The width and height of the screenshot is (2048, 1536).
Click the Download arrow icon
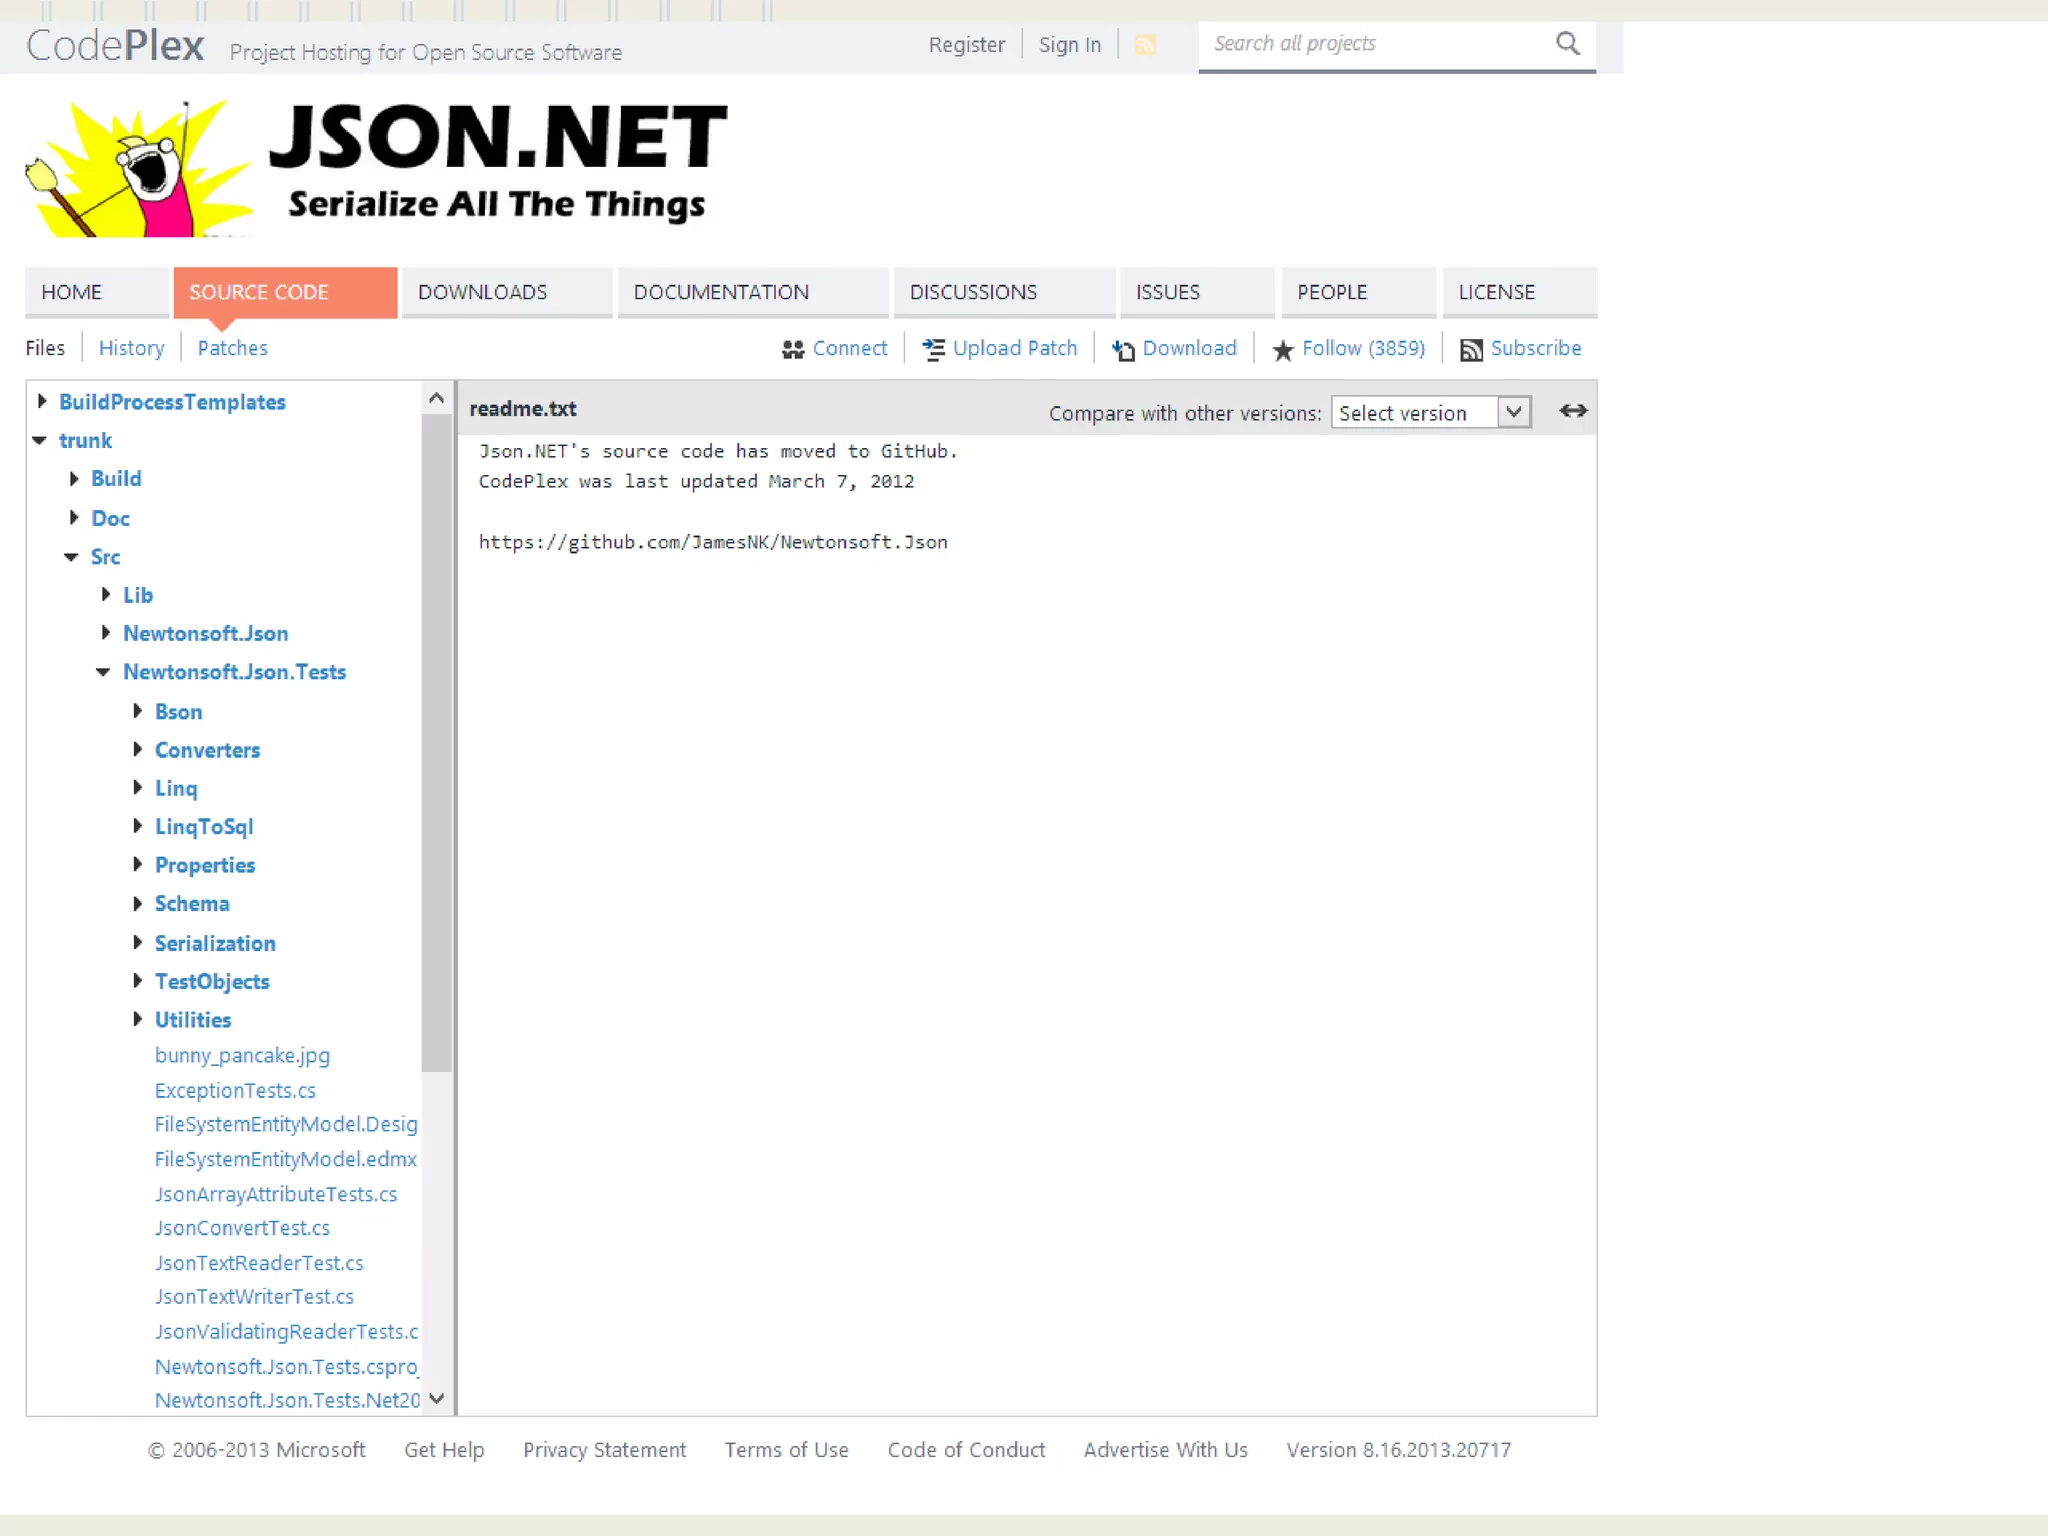(x=1123, y=349)
